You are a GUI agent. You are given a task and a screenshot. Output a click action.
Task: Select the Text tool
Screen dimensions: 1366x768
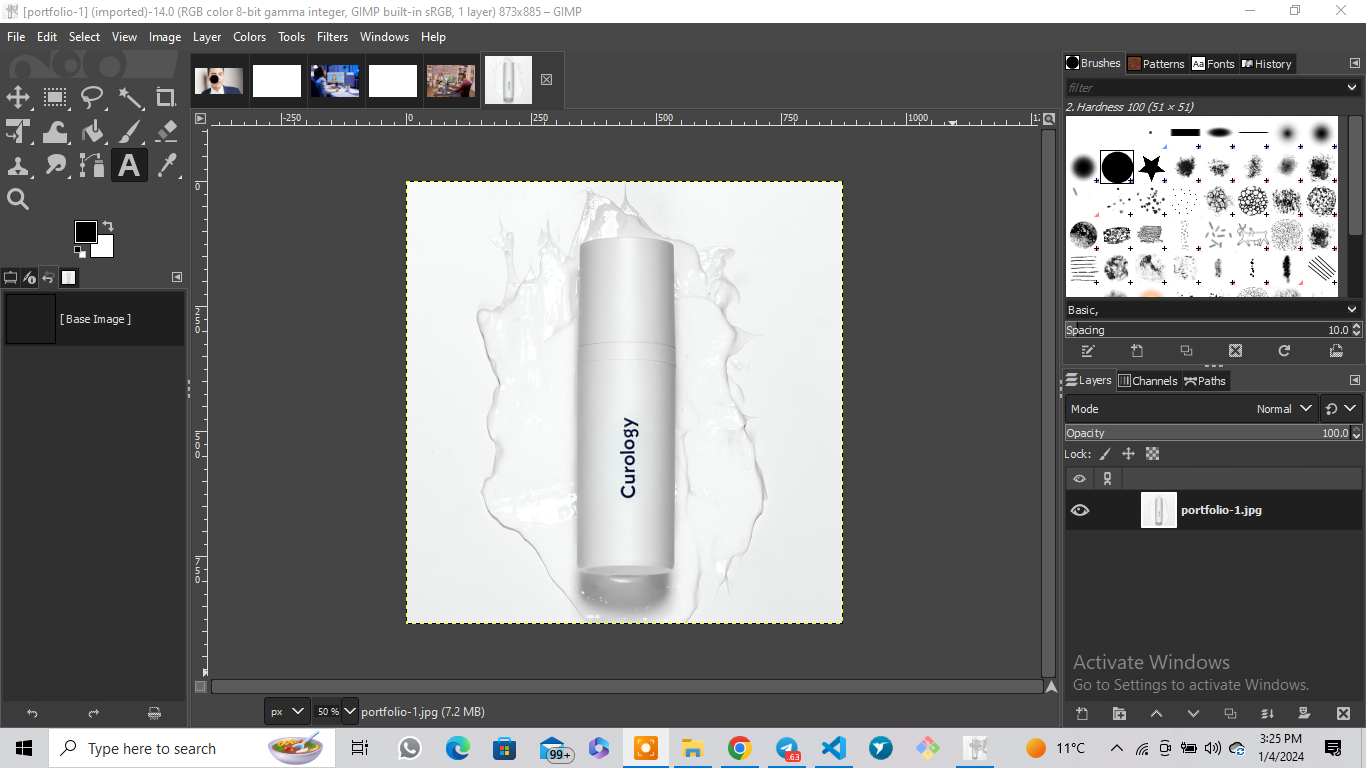(x=129, y=165)
